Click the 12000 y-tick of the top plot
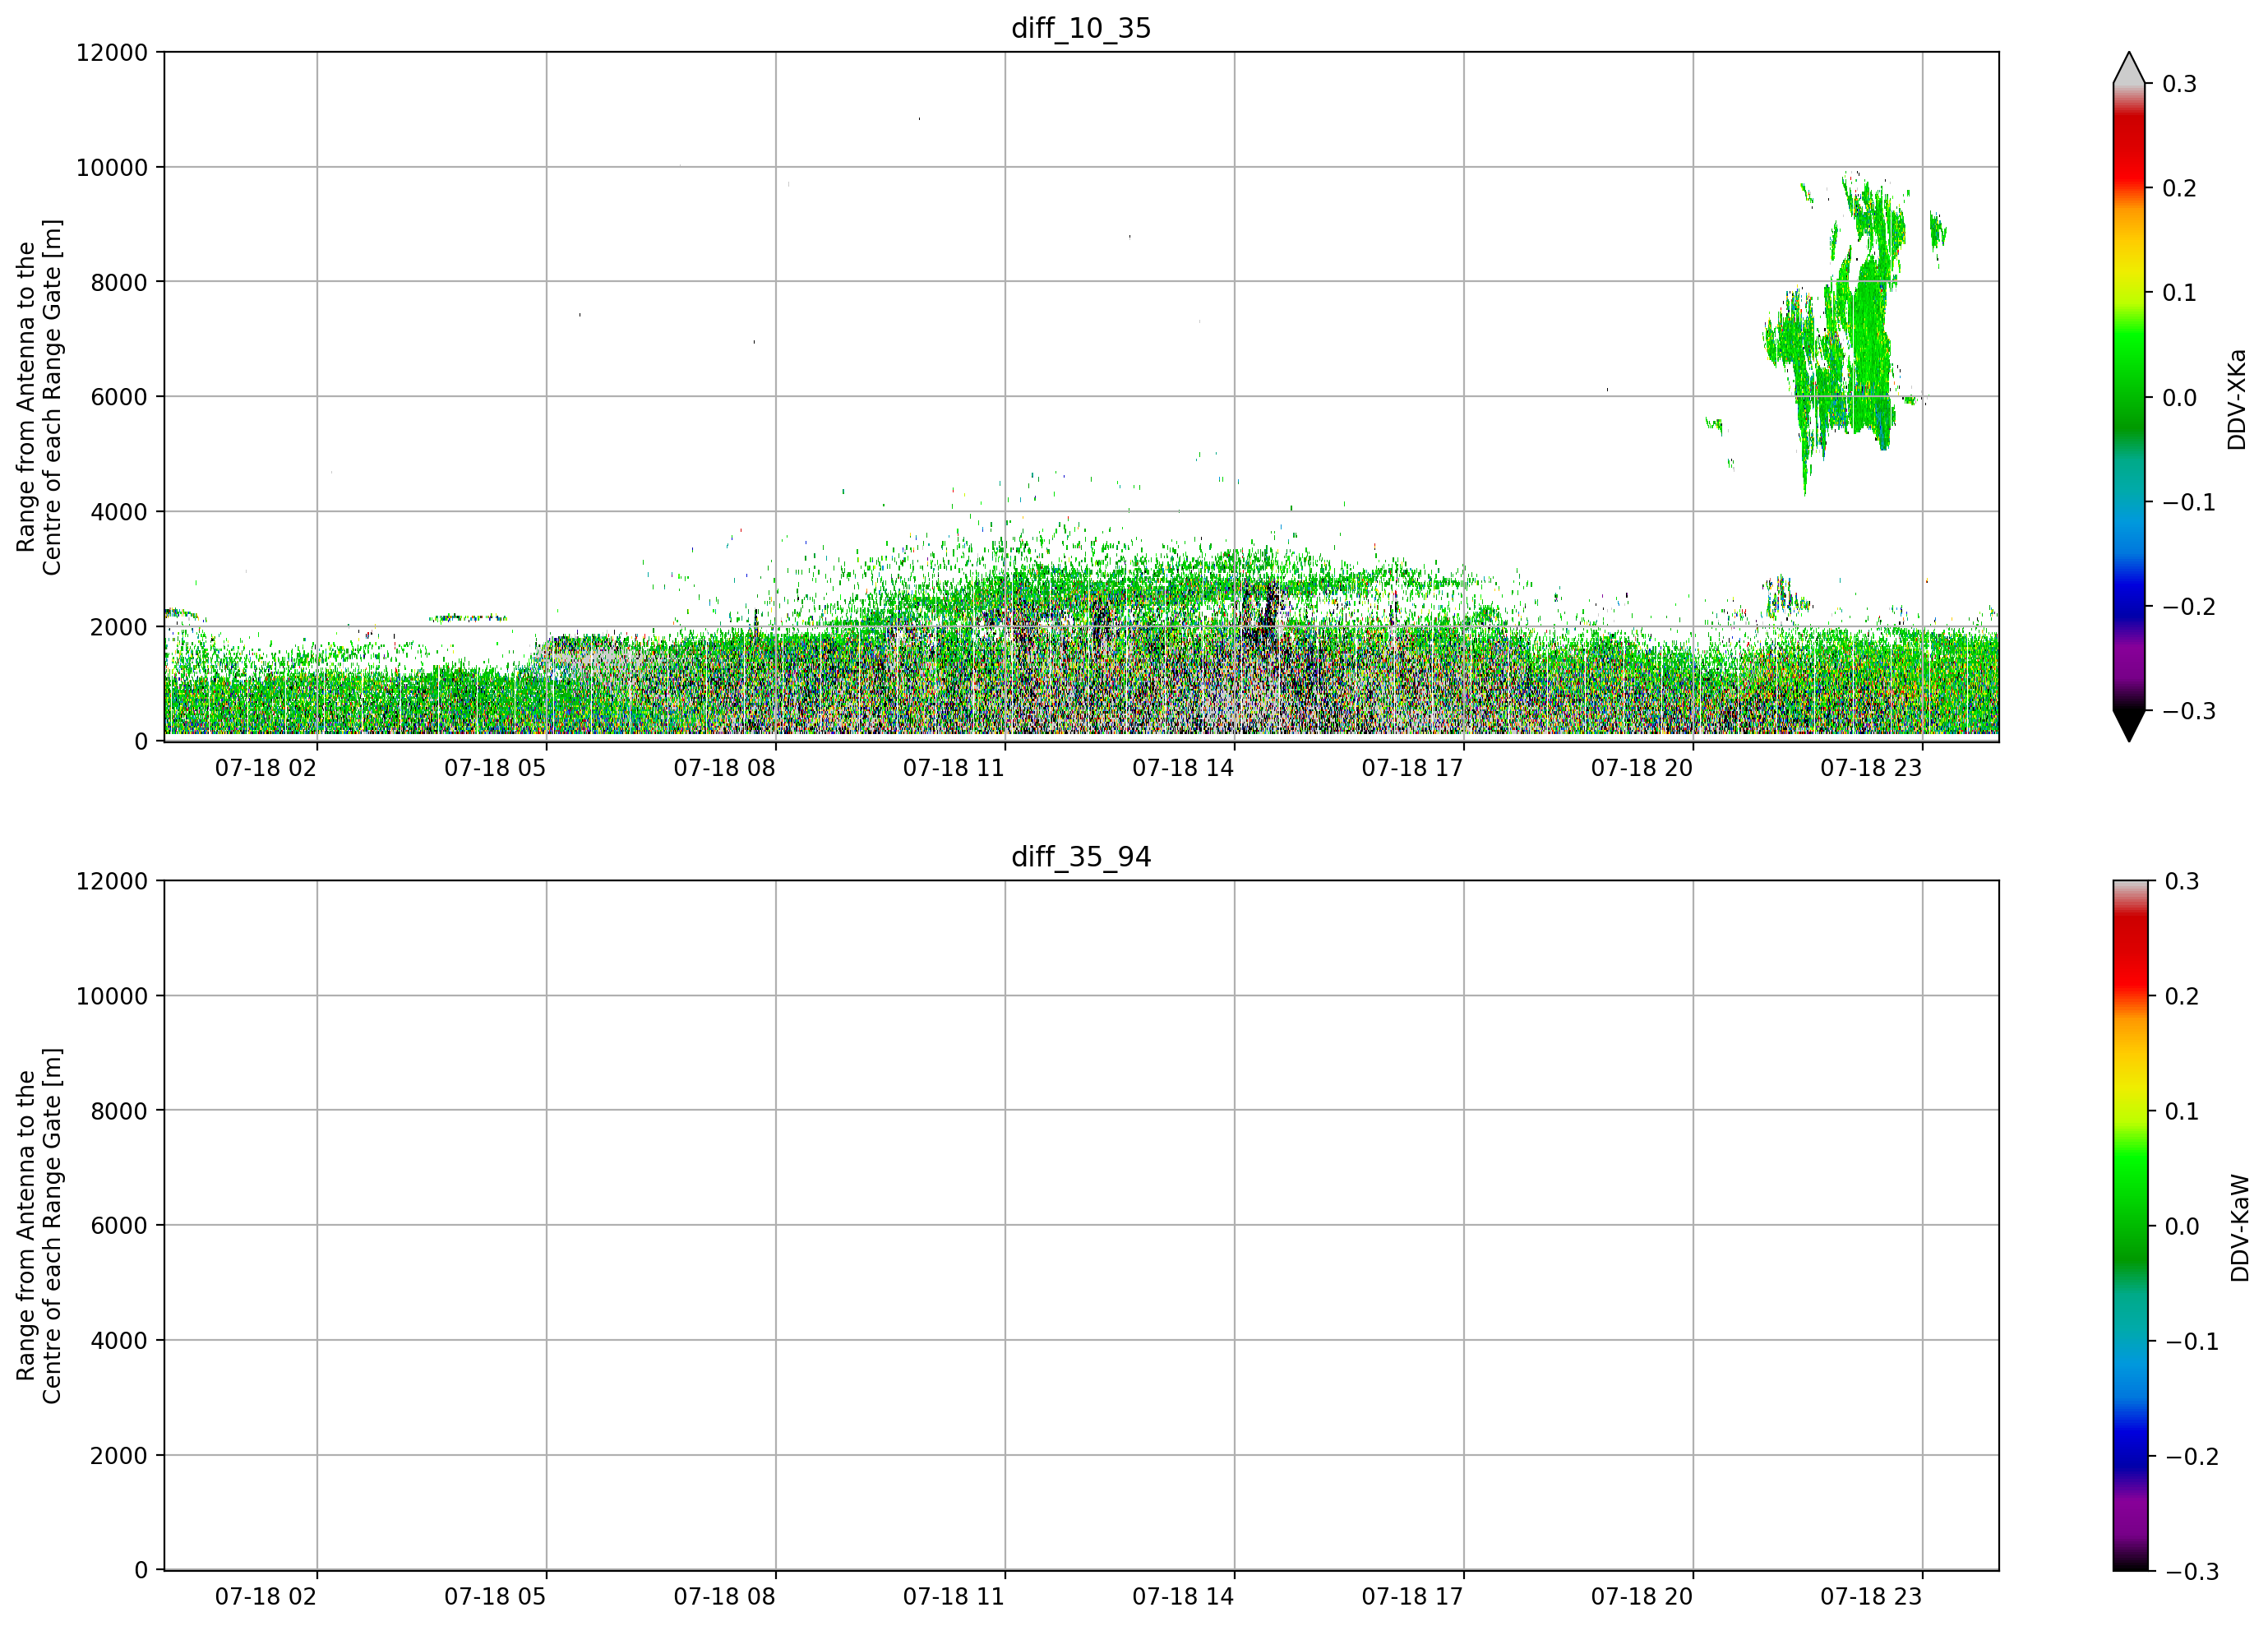This screenshot has width=2268, height=1626. [x=112, y=52]
